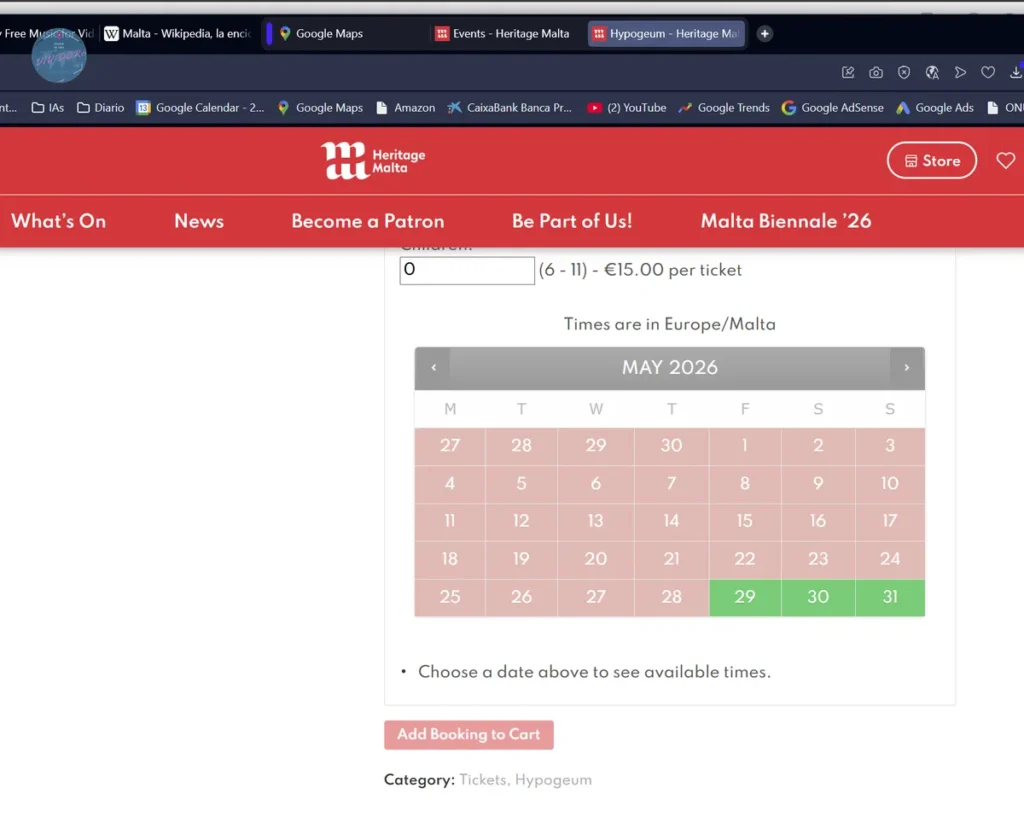This screenshot has width=1024, height=817.
Task: Click the translate page icon in toolbar
Action: coord(932,72)
